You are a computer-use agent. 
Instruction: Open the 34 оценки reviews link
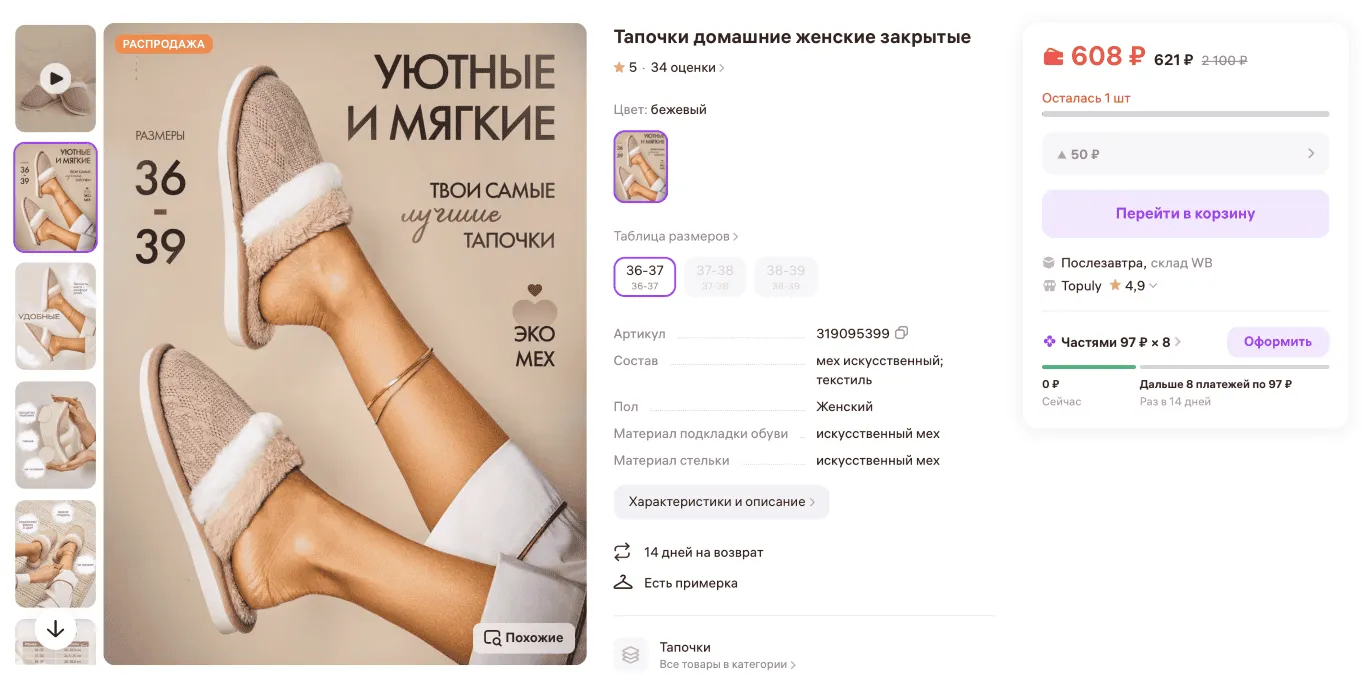[688, 68]
